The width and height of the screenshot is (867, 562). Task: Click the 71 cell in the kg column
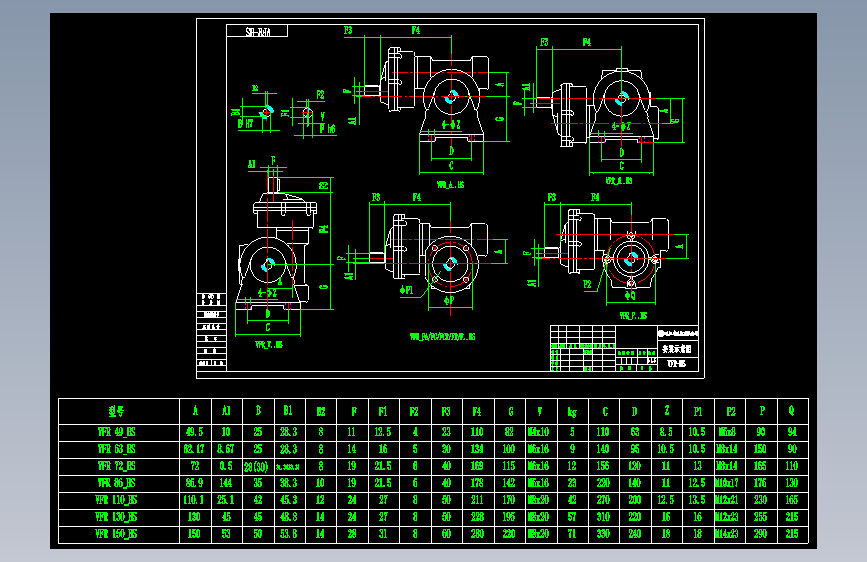[572, 534]
